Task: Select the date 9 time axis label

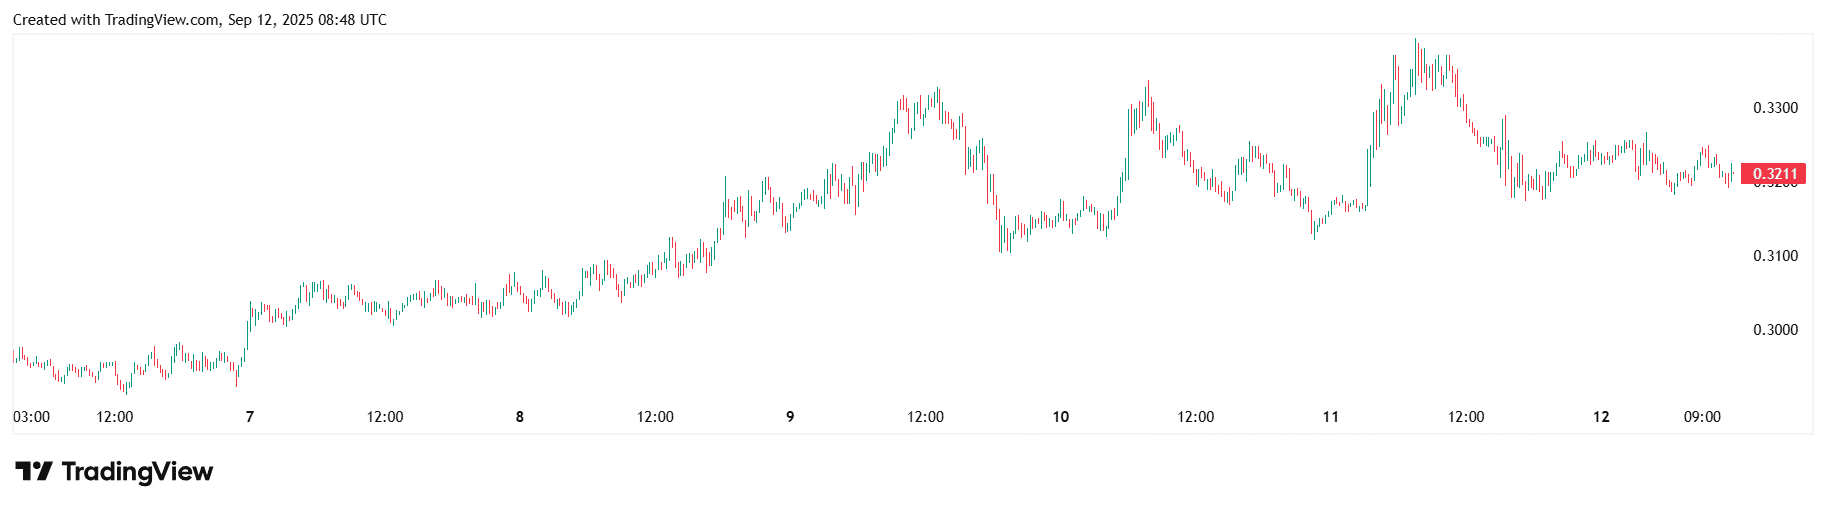Action: [790, 417]
